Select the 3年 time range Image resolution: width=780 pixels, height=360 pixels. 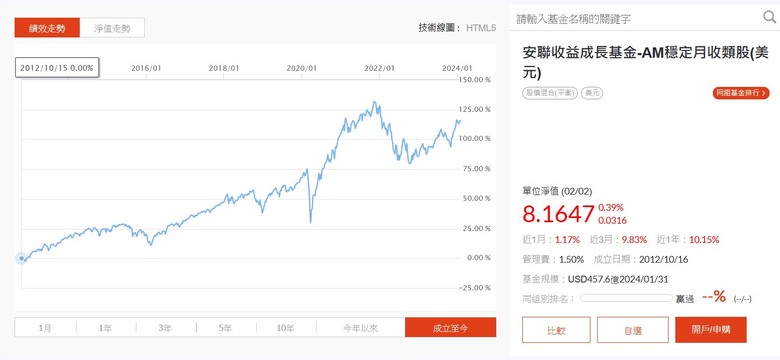166,328
